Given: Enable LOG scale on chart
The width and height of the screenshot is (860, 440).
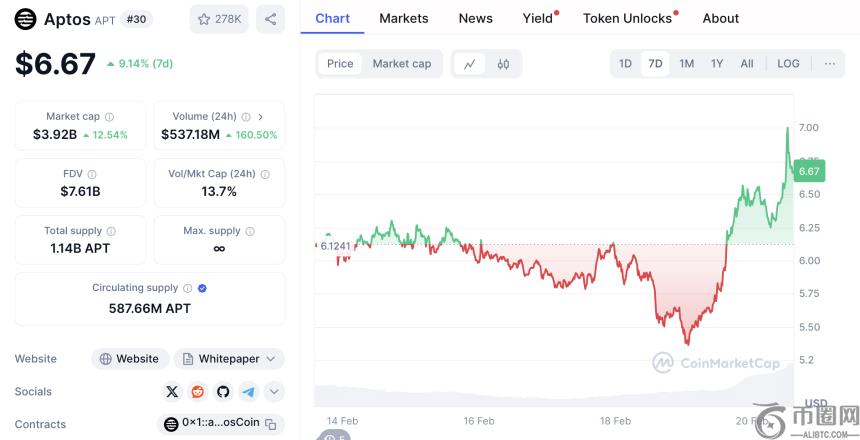Looking at the screenshot, I should click(x=788, y=64).
